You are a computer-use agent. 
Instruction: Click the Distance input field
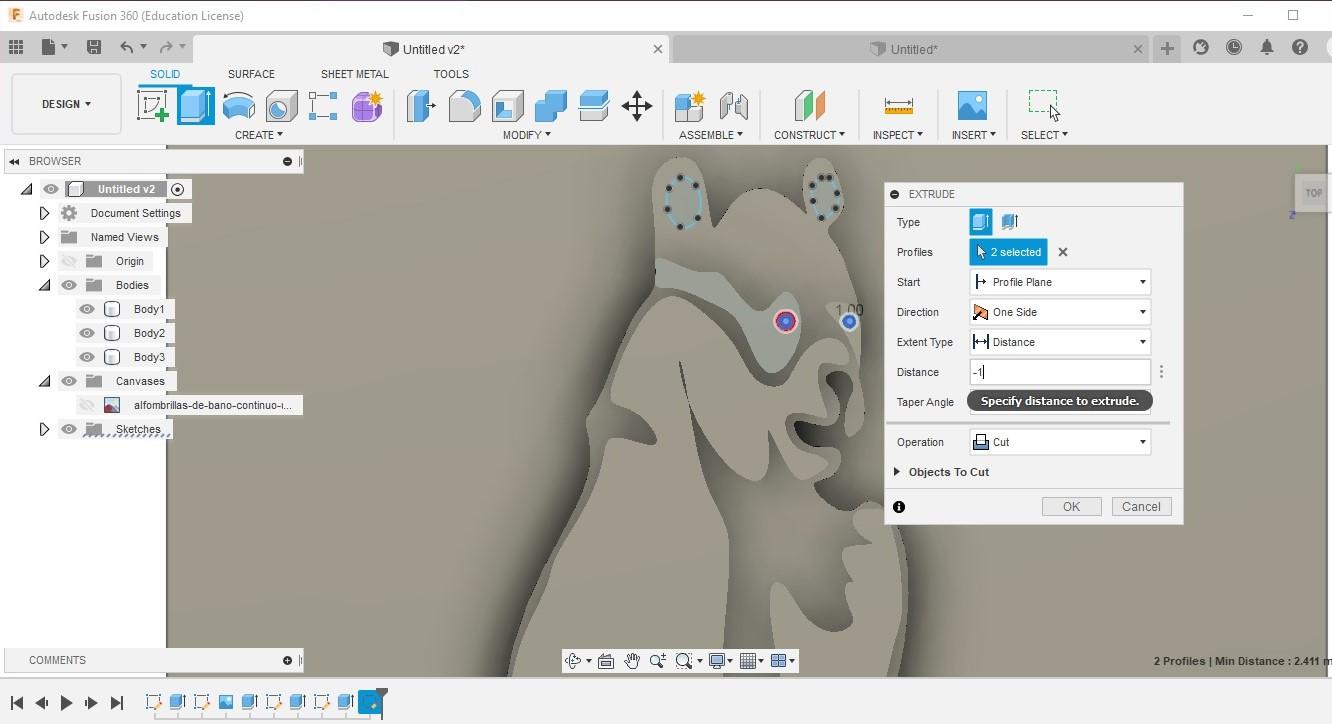tap(1060, 372)
